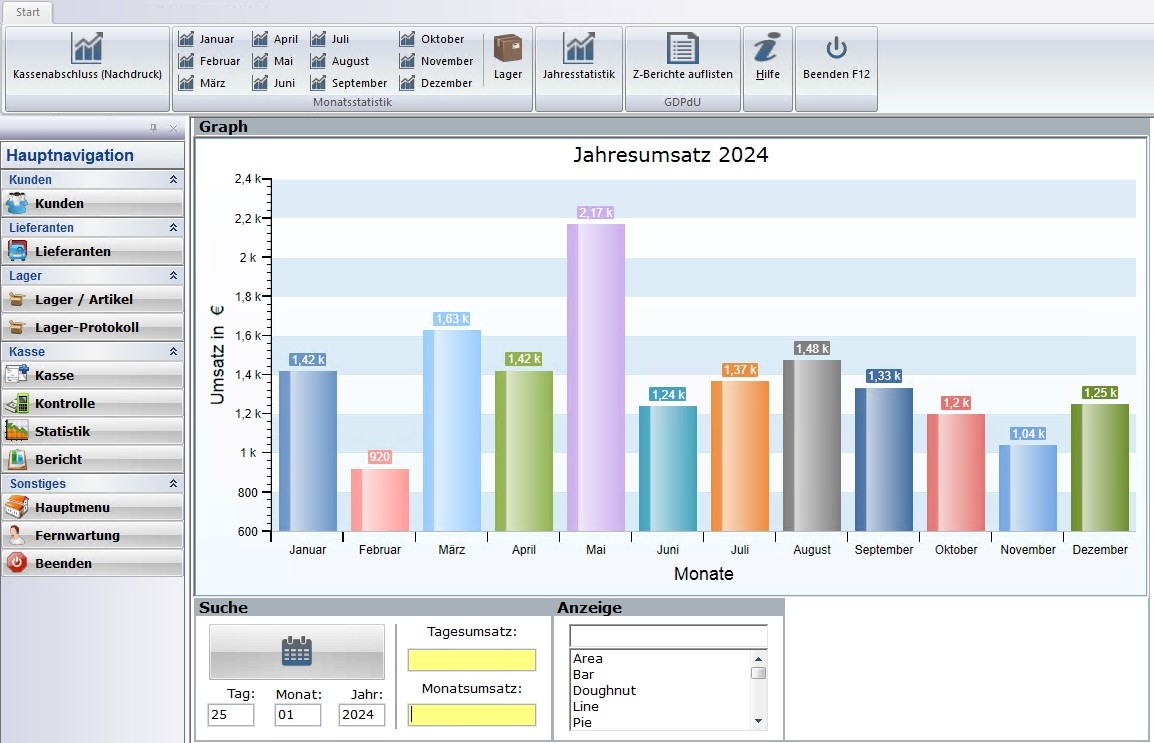Screen dimensions: 1154x743
Task: Open Lager / Artikel in the sidebar
Action: click(92, 299)
